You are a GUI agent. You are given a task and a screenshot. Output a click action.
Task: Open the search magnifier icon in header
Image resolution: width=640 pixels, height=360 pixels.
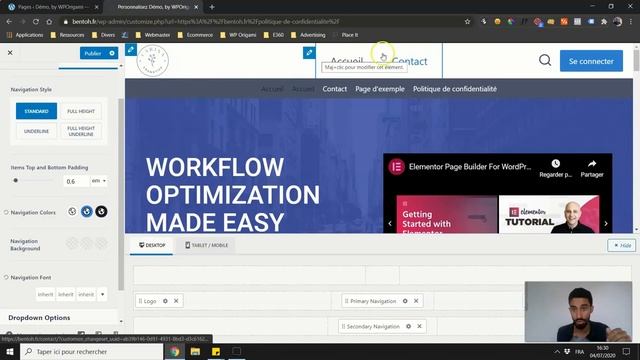click(545, 60)
